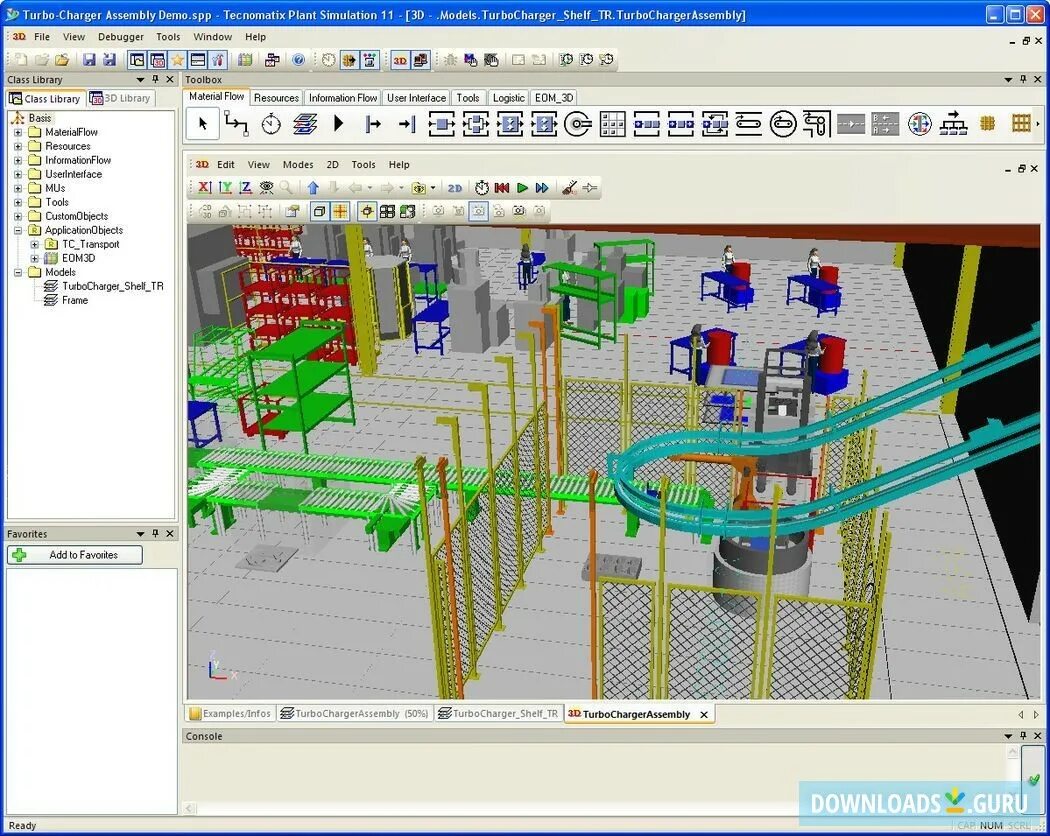Expand the UserInterface folder
Viewport: 1050px width, 836px height.
point(18,174)
